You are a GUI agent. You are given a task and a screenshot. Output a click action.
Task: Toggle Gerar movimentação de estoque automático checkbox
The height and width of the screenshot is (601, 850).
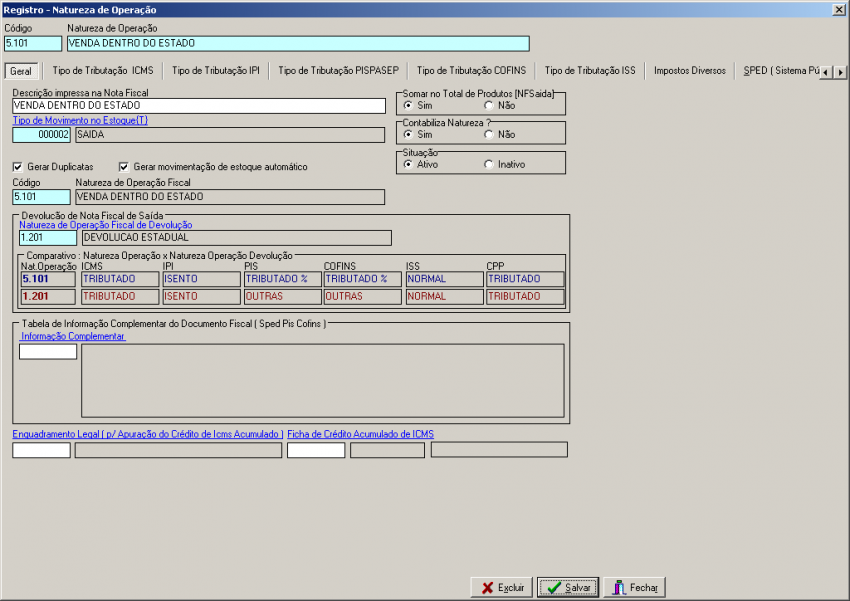124,167
